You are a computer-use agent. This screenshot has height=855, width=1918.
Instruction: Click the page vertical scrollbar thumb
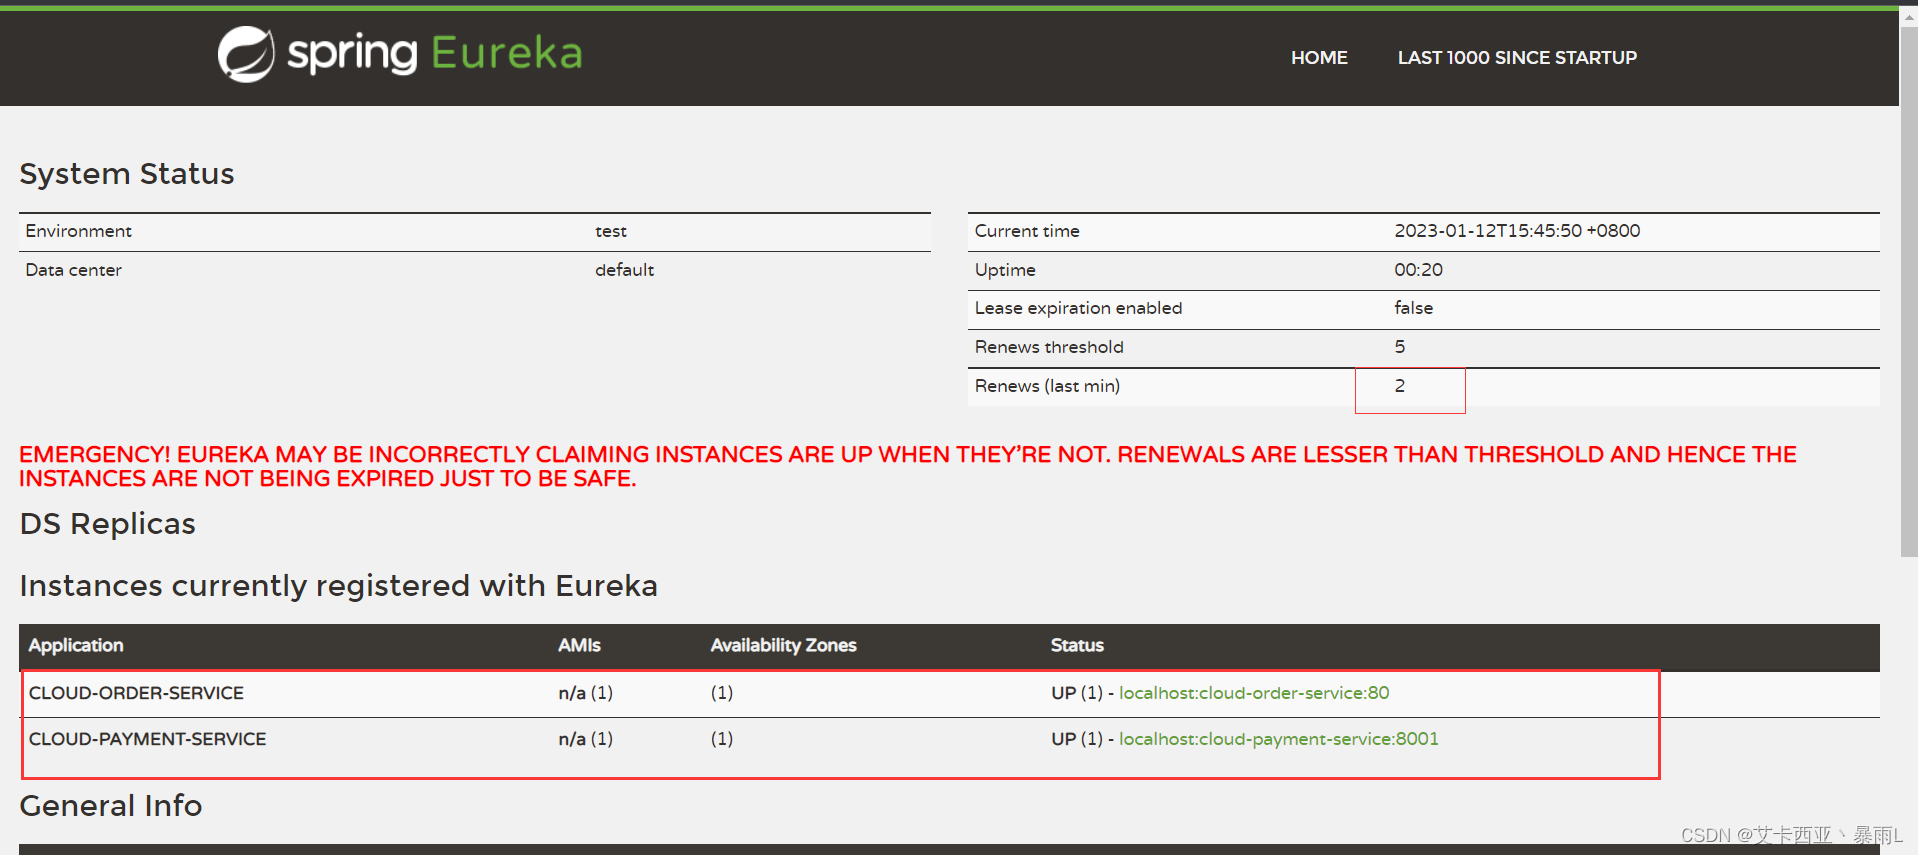pos(1909,290)
